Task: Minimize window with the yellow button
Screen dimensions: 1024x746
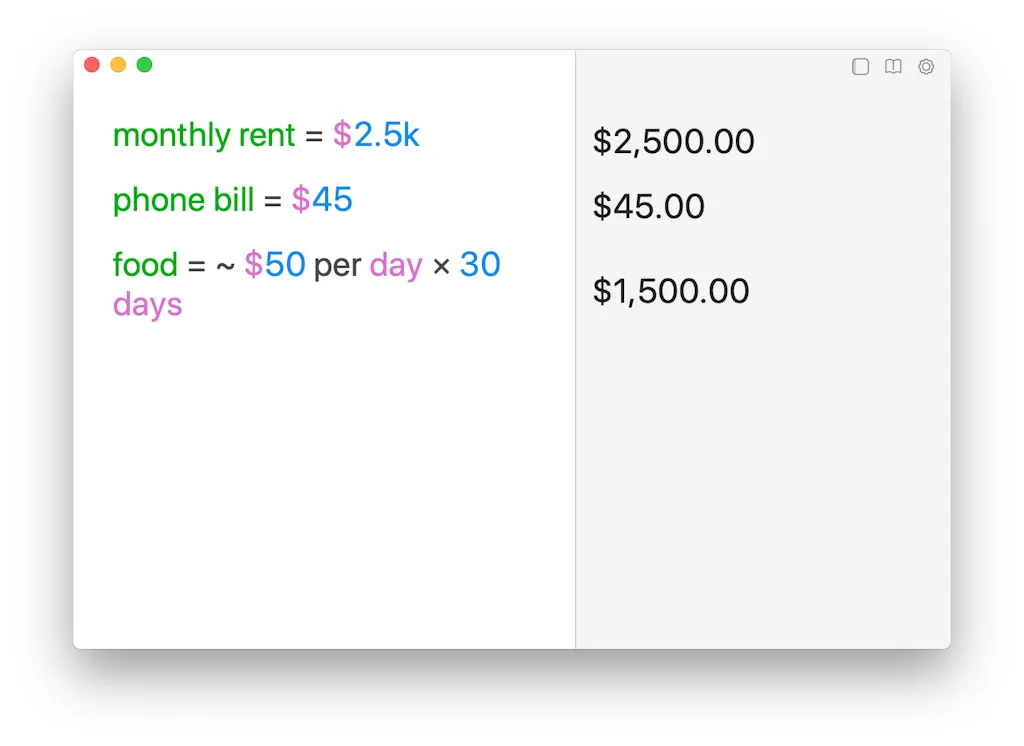Action: coord(118,65)
